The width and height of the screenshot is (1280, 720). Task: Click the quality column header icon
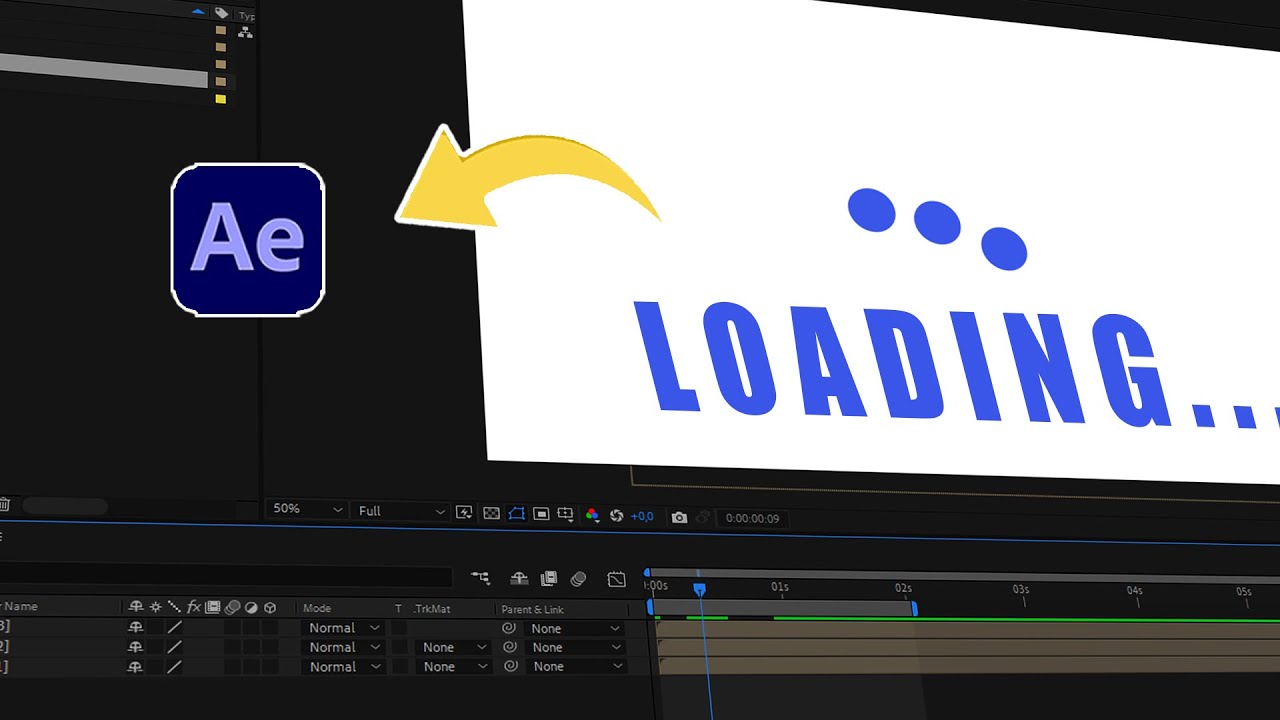coord(174,607)
